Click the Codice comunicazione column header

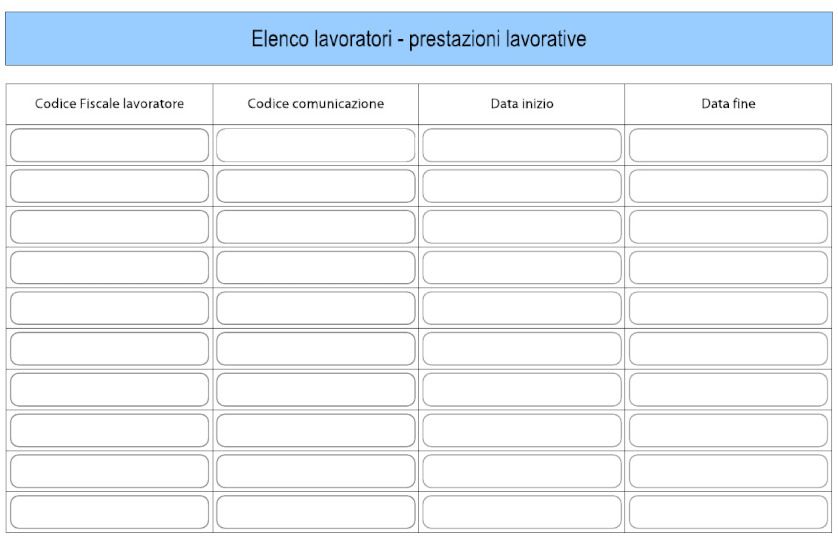pos(315,104)
